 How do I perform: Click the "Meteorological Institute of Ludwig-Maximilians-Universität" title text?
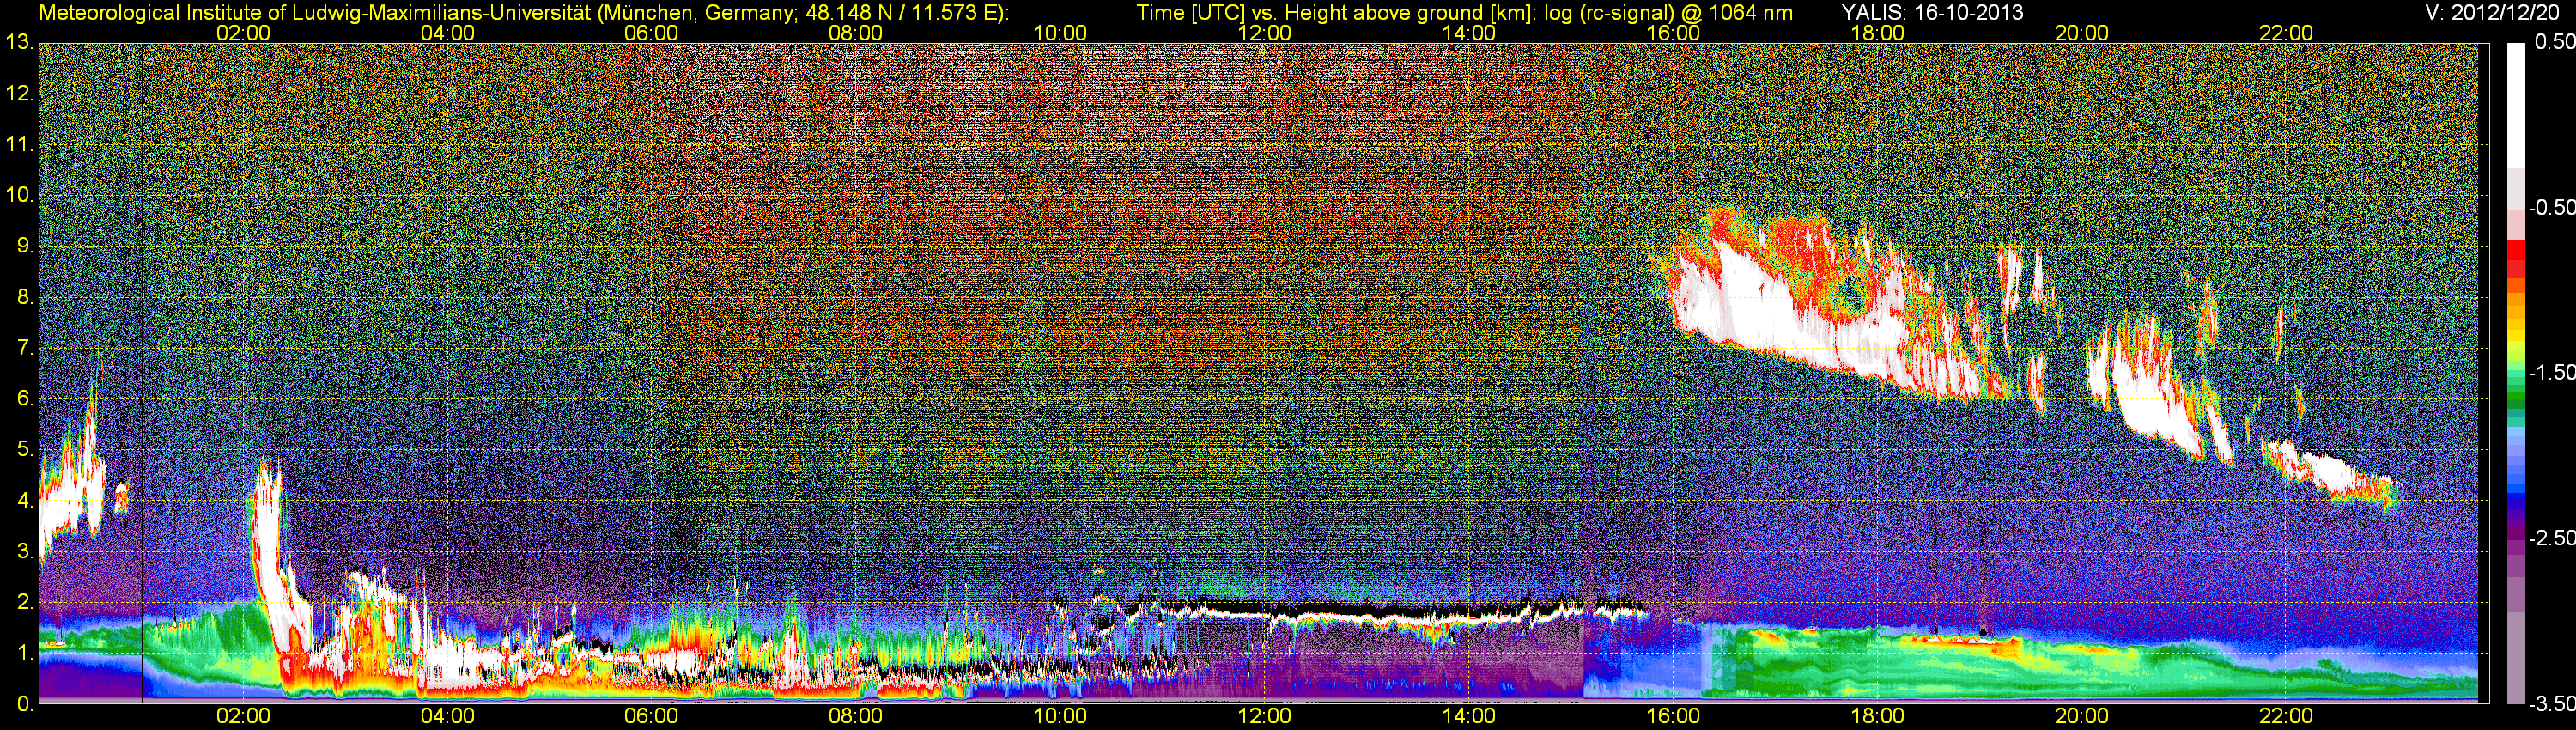[317, 12]
